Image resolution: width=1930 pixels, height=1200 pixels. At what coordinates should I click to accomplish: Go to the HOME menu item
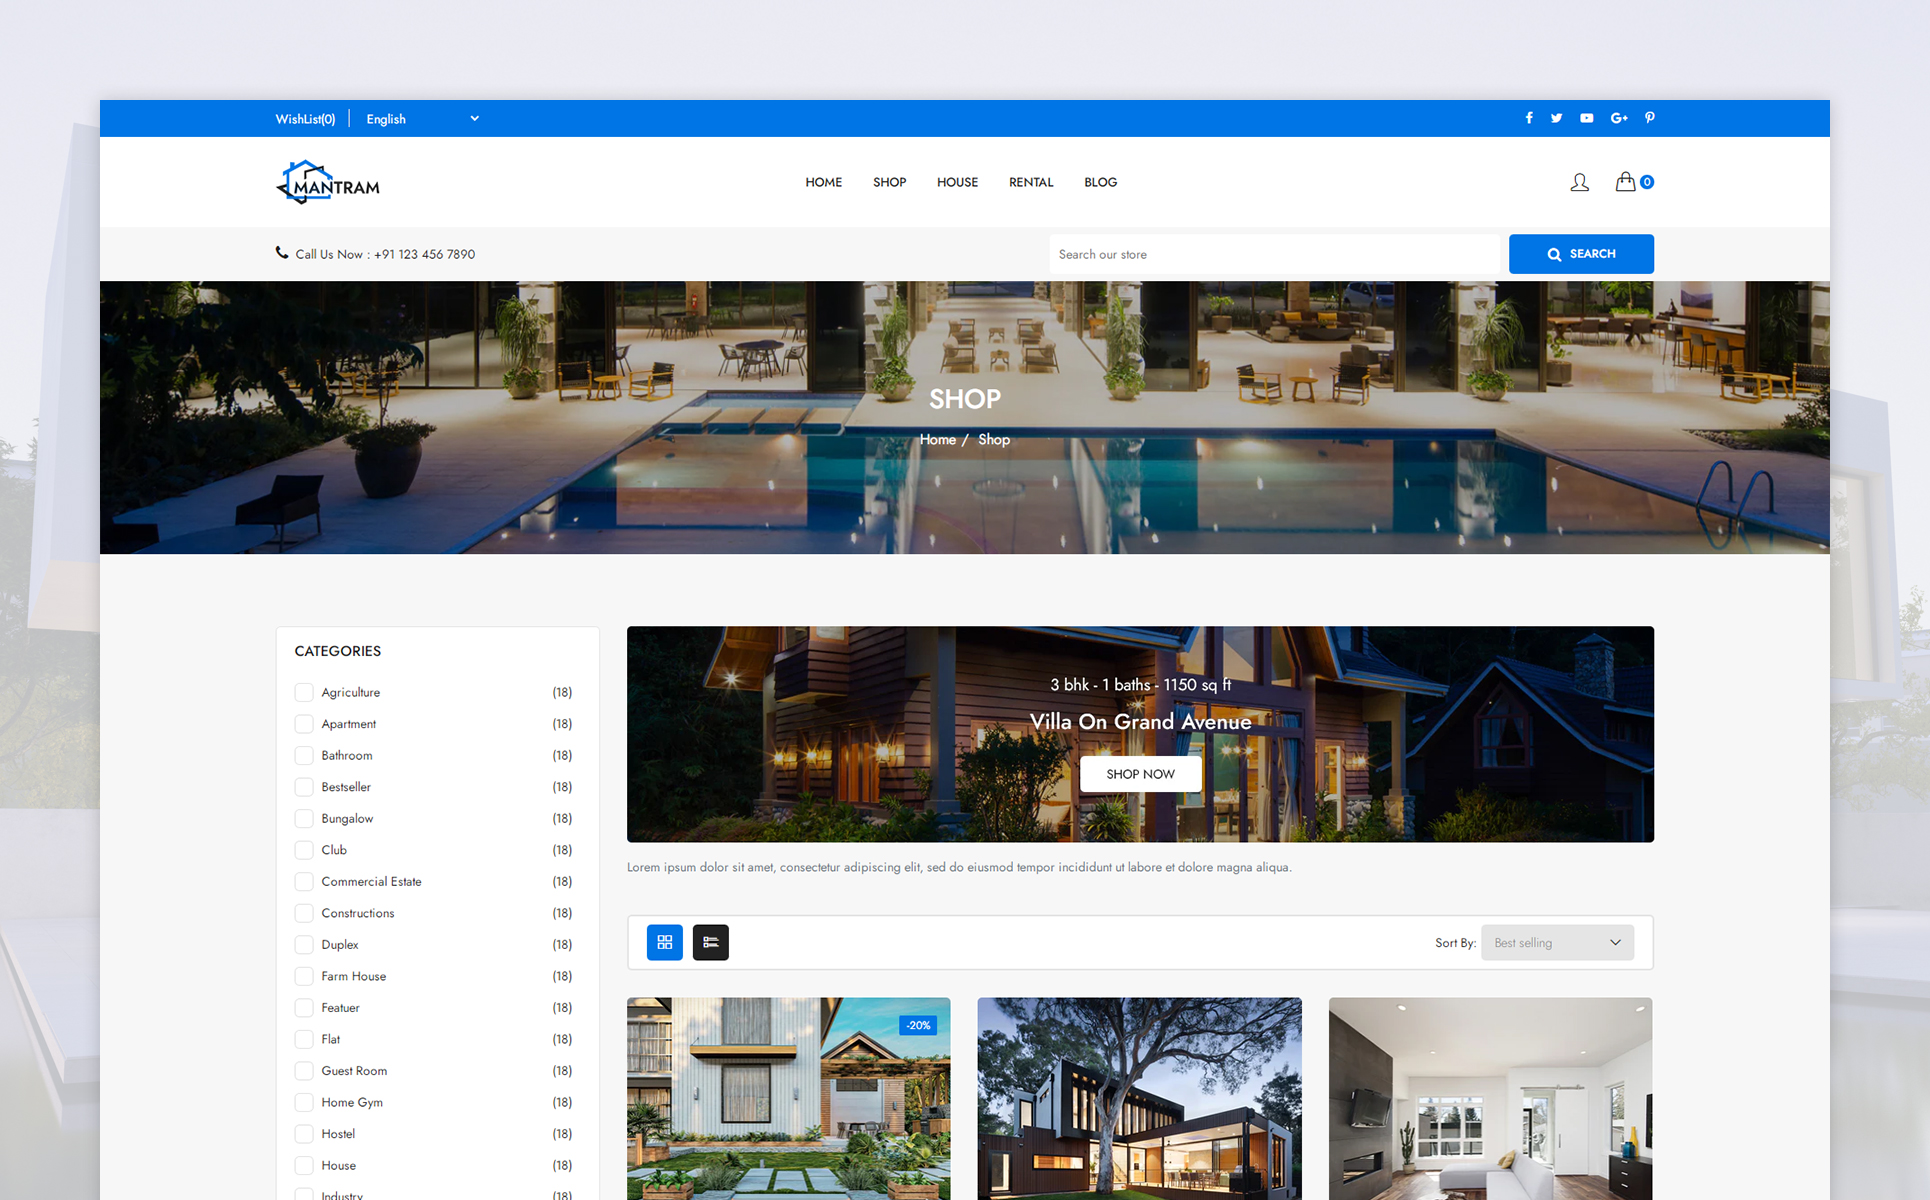(x=823, y=182)
